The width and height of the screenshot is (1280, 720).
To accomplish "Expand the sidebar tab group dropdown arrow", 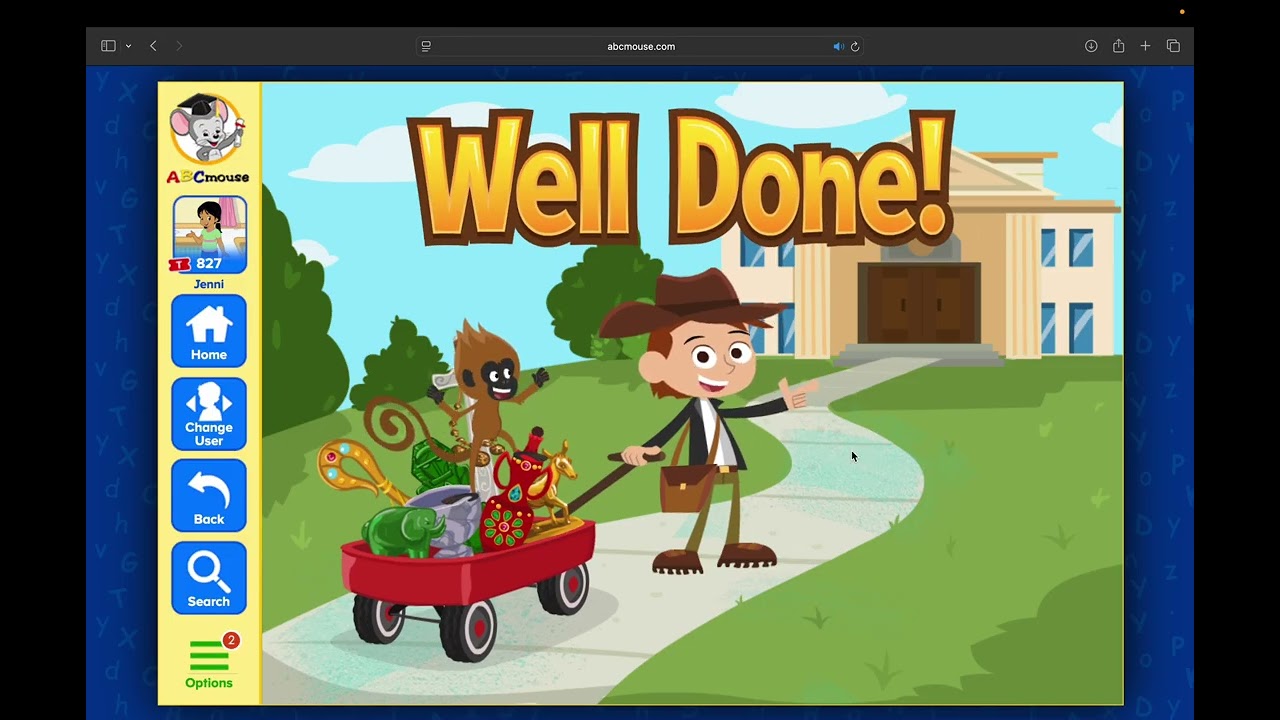I will coord(128,46).
